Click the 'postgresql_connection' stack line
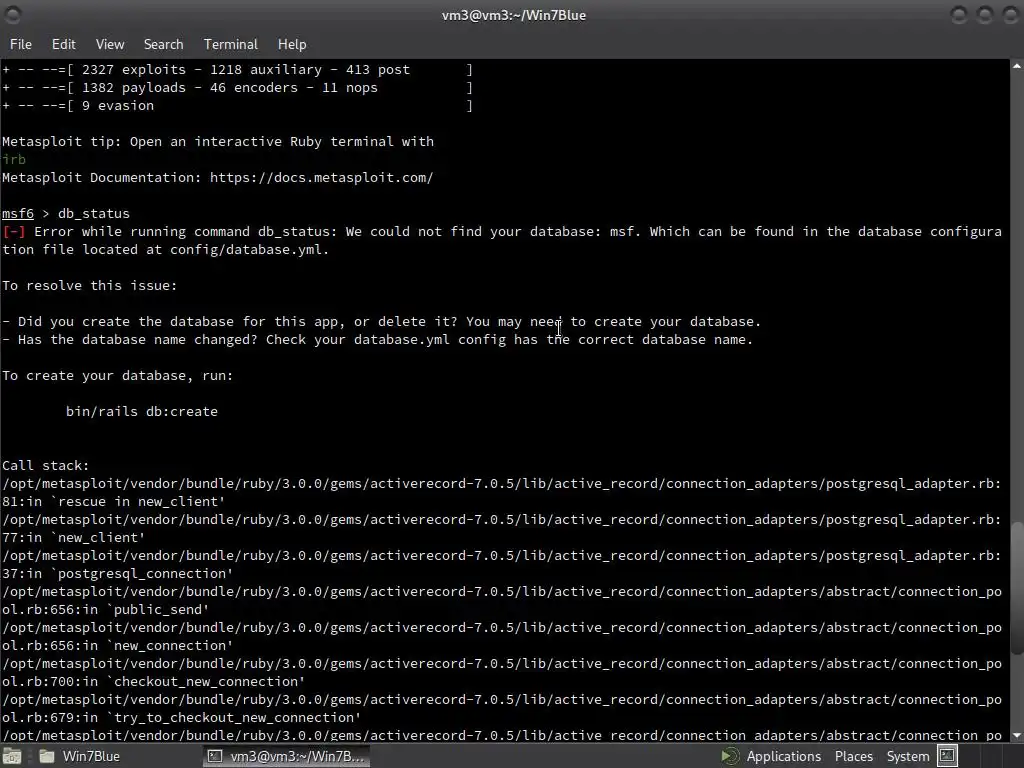 (118, 573)
